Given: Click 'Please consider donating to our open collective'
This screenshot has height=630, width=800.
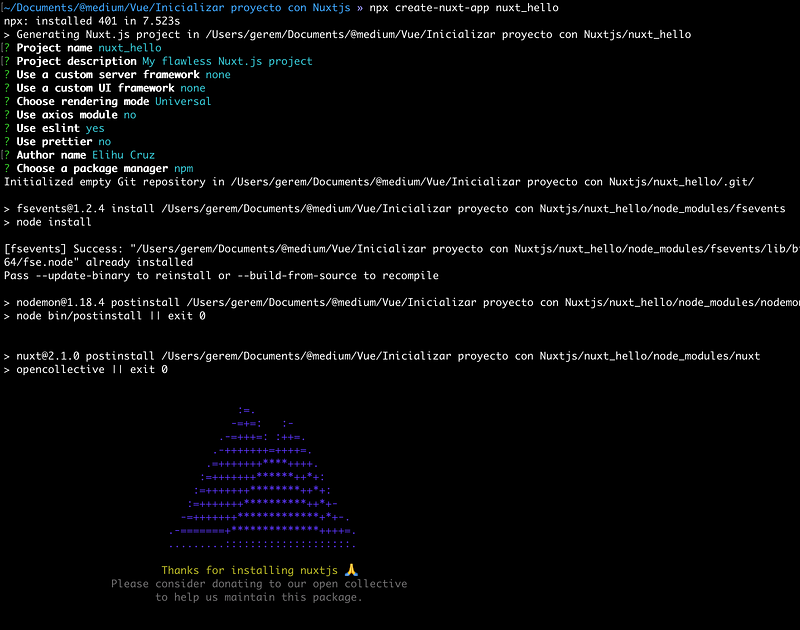Looking at the screenshot, I should pyautogui.click(x=259, y=584).
